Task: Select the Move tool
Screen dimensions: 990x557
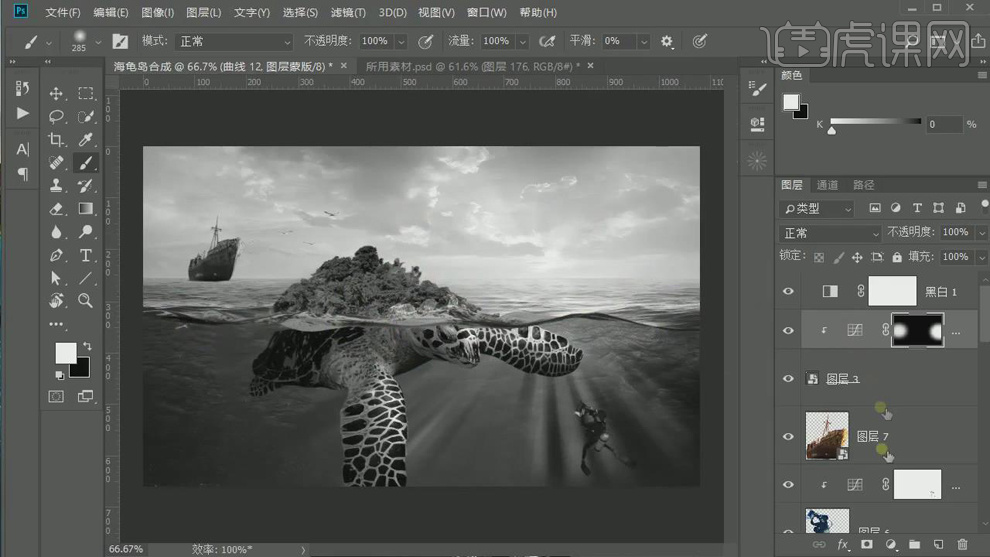Action: tap(56, 93)
